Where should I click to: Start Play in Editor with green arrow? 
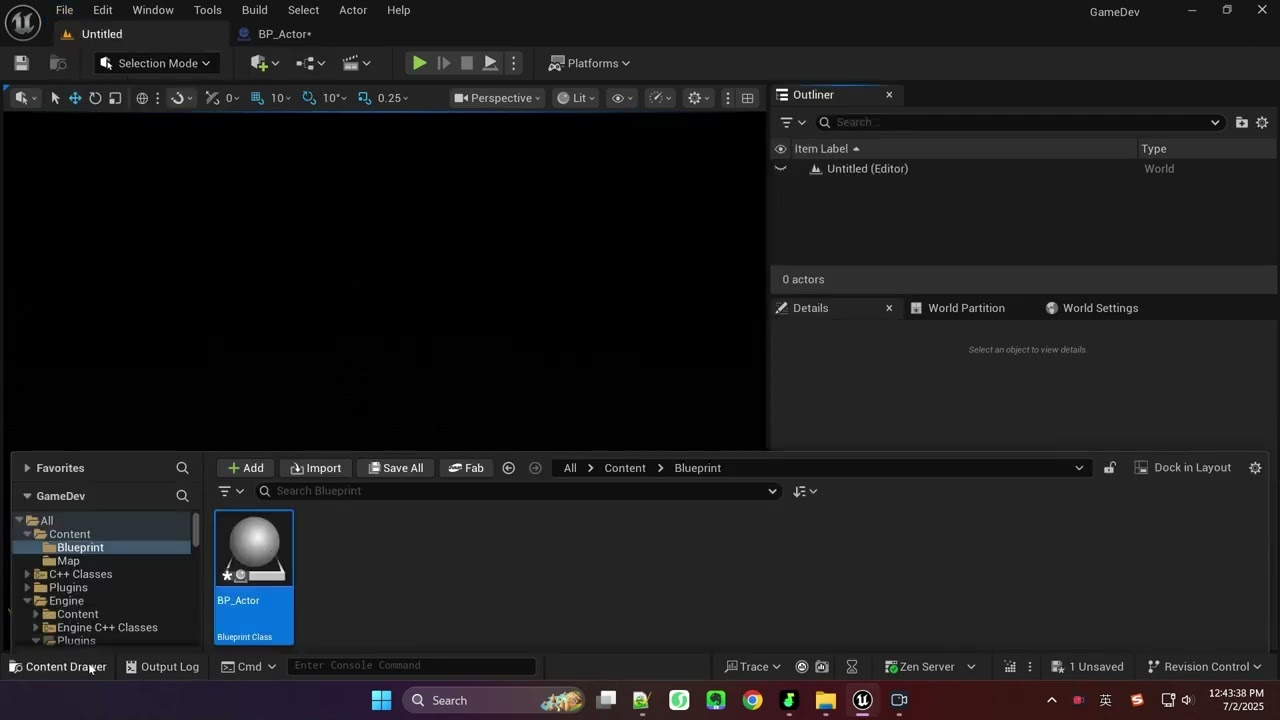pyautogui.click(x=419, y=63)
